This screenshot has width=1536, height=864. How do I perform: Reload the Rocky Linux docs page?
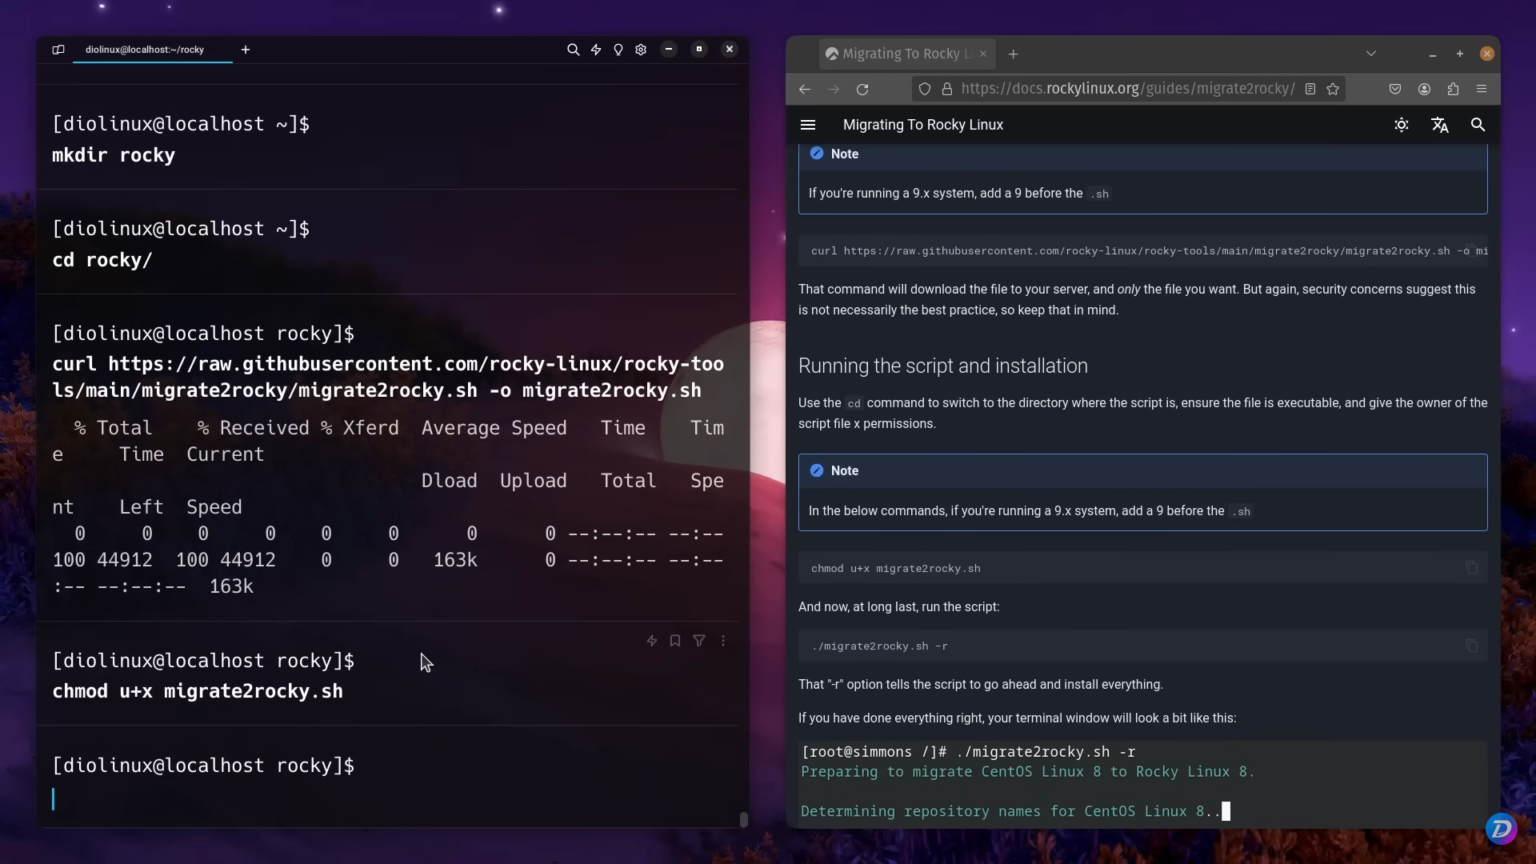[862, 89]
